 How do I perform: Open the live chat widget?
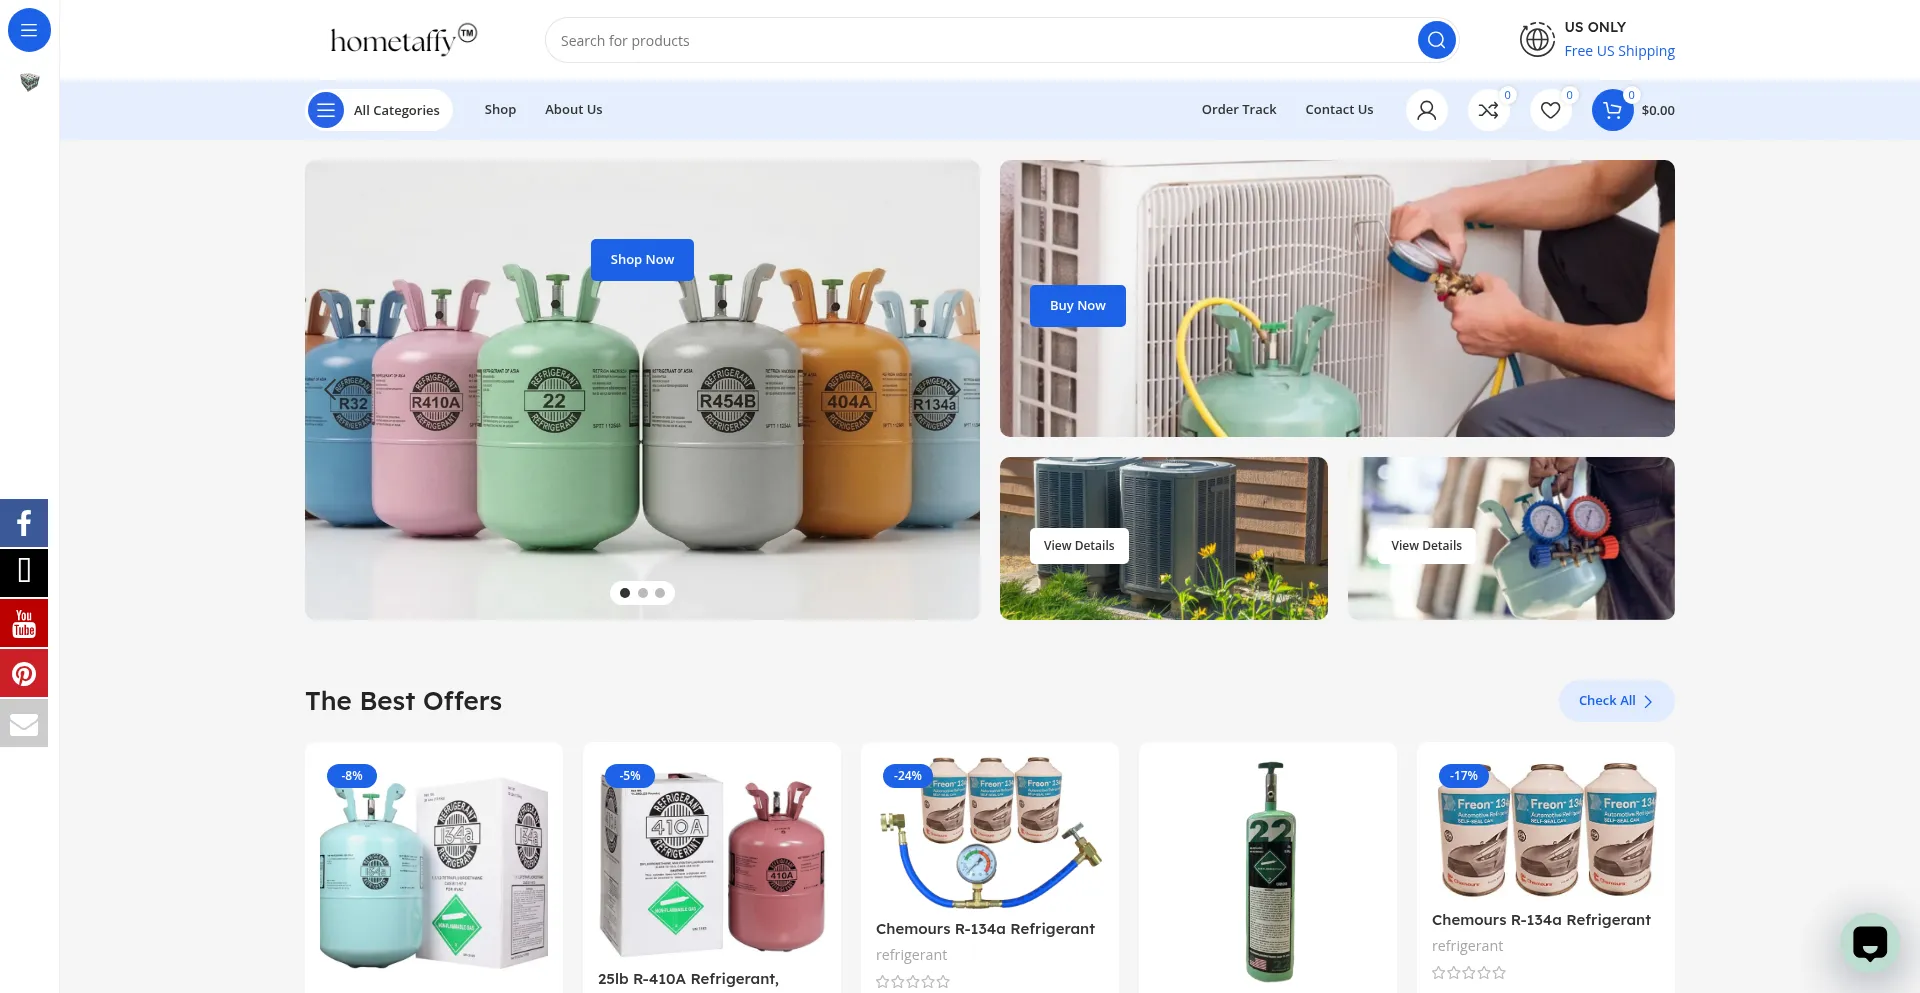(x=1869, y=942)
